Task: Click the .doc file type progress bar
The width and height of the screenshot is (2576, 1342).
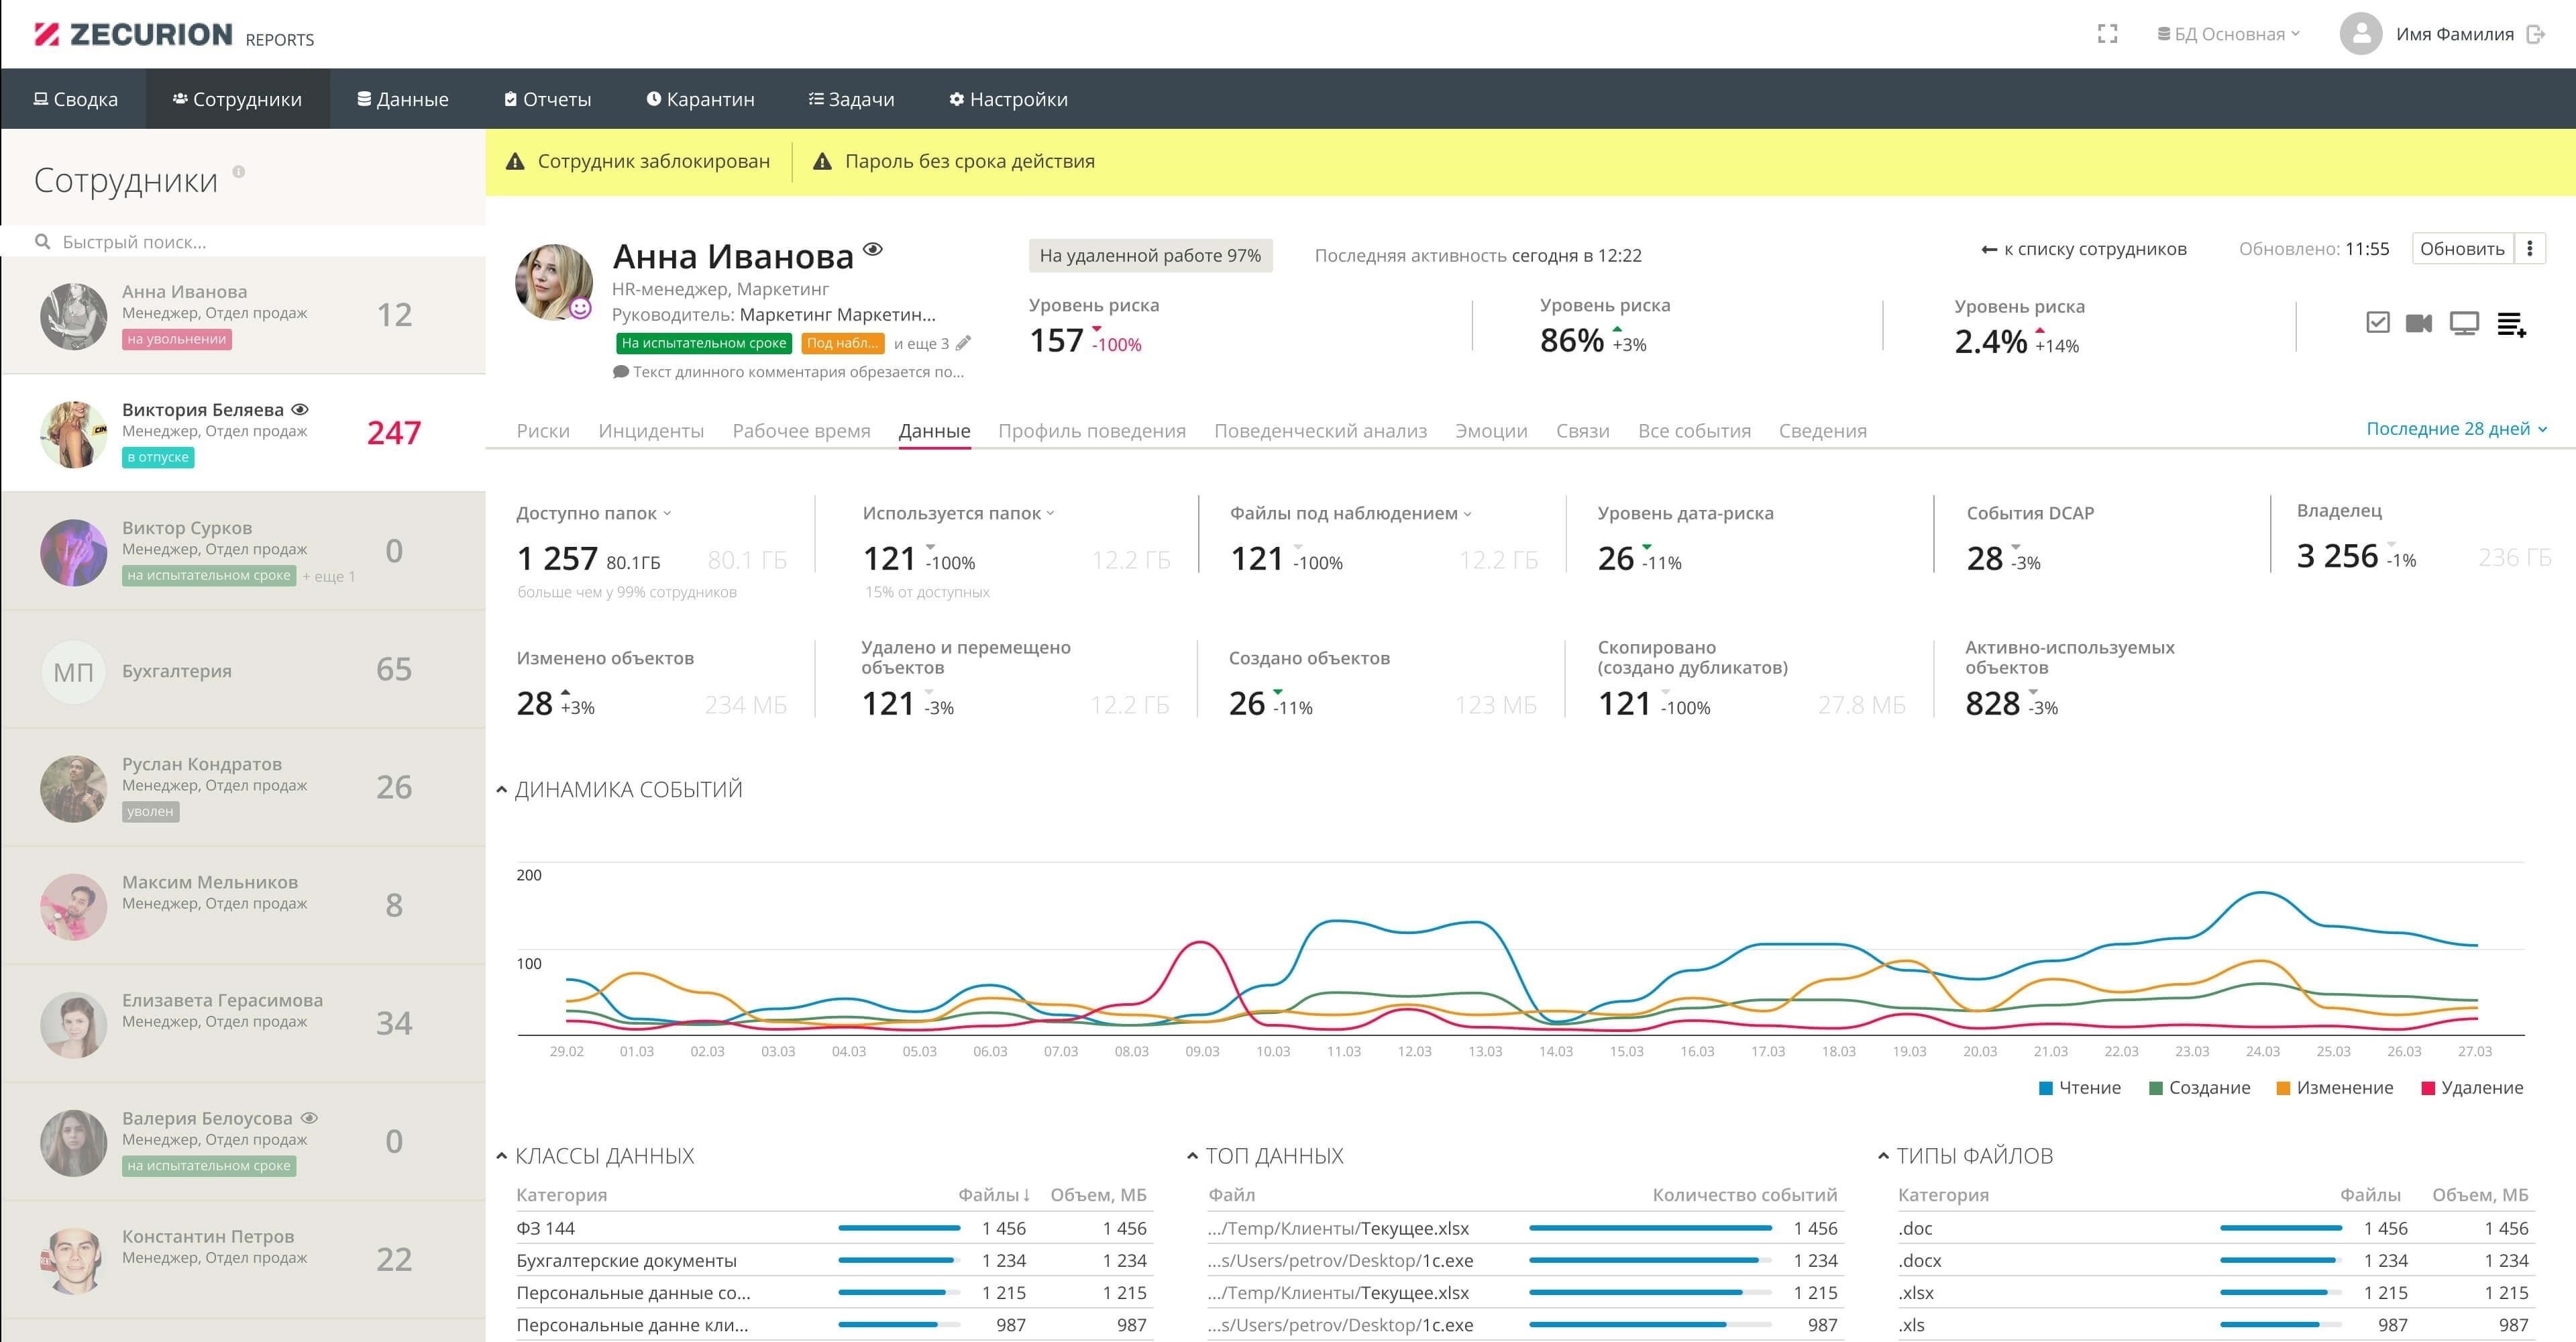Action: [x=2281, y=1228]
